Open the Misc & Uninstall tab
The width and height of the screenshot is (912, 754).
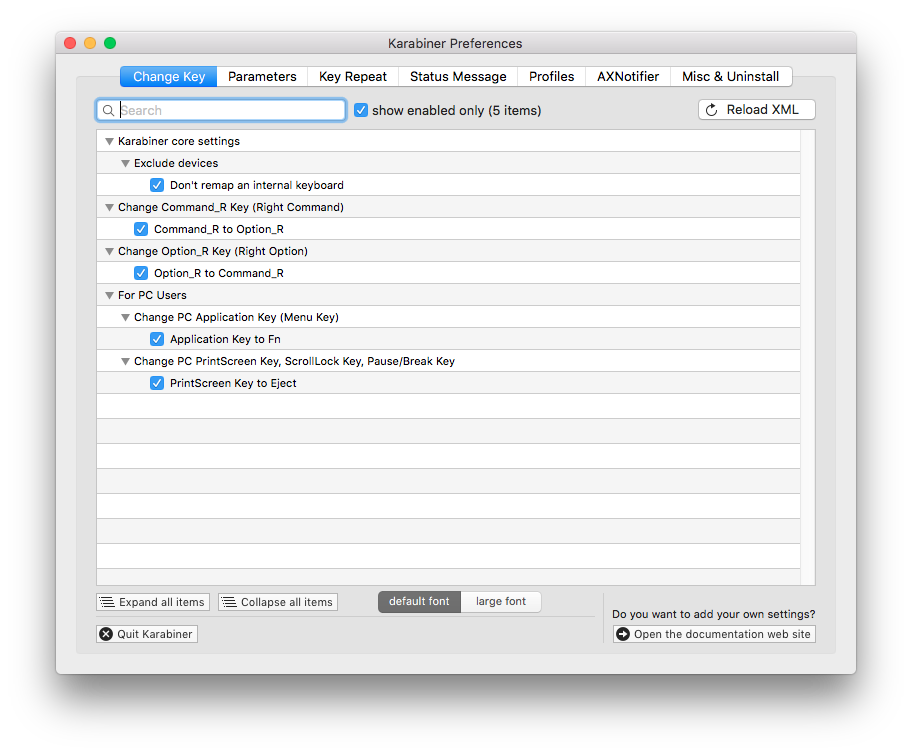tap(731, 77)
